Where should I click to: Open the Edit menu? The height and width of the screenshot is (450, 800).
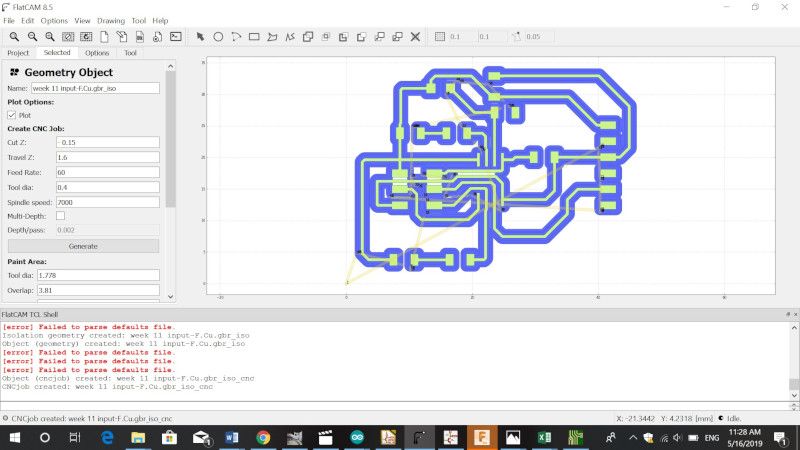(x=28, y=21)
